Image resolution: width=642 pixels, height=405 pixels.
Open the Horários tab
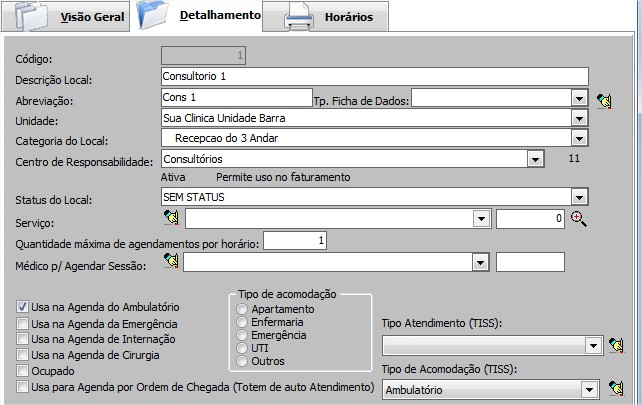click(348, 18)
